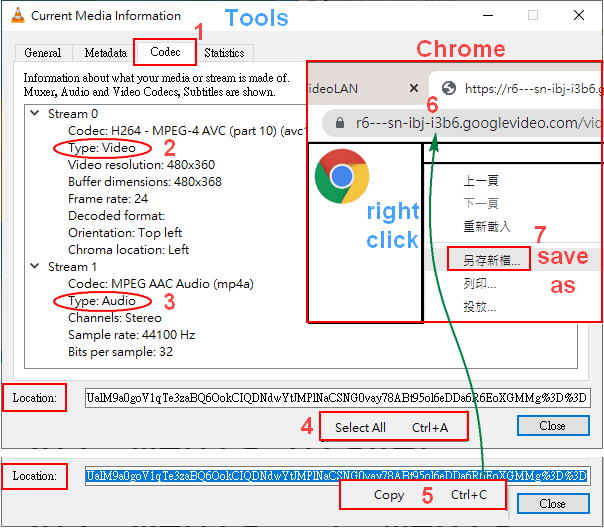
Task: Click the Chrome logo image
Action: click(341, 177)
